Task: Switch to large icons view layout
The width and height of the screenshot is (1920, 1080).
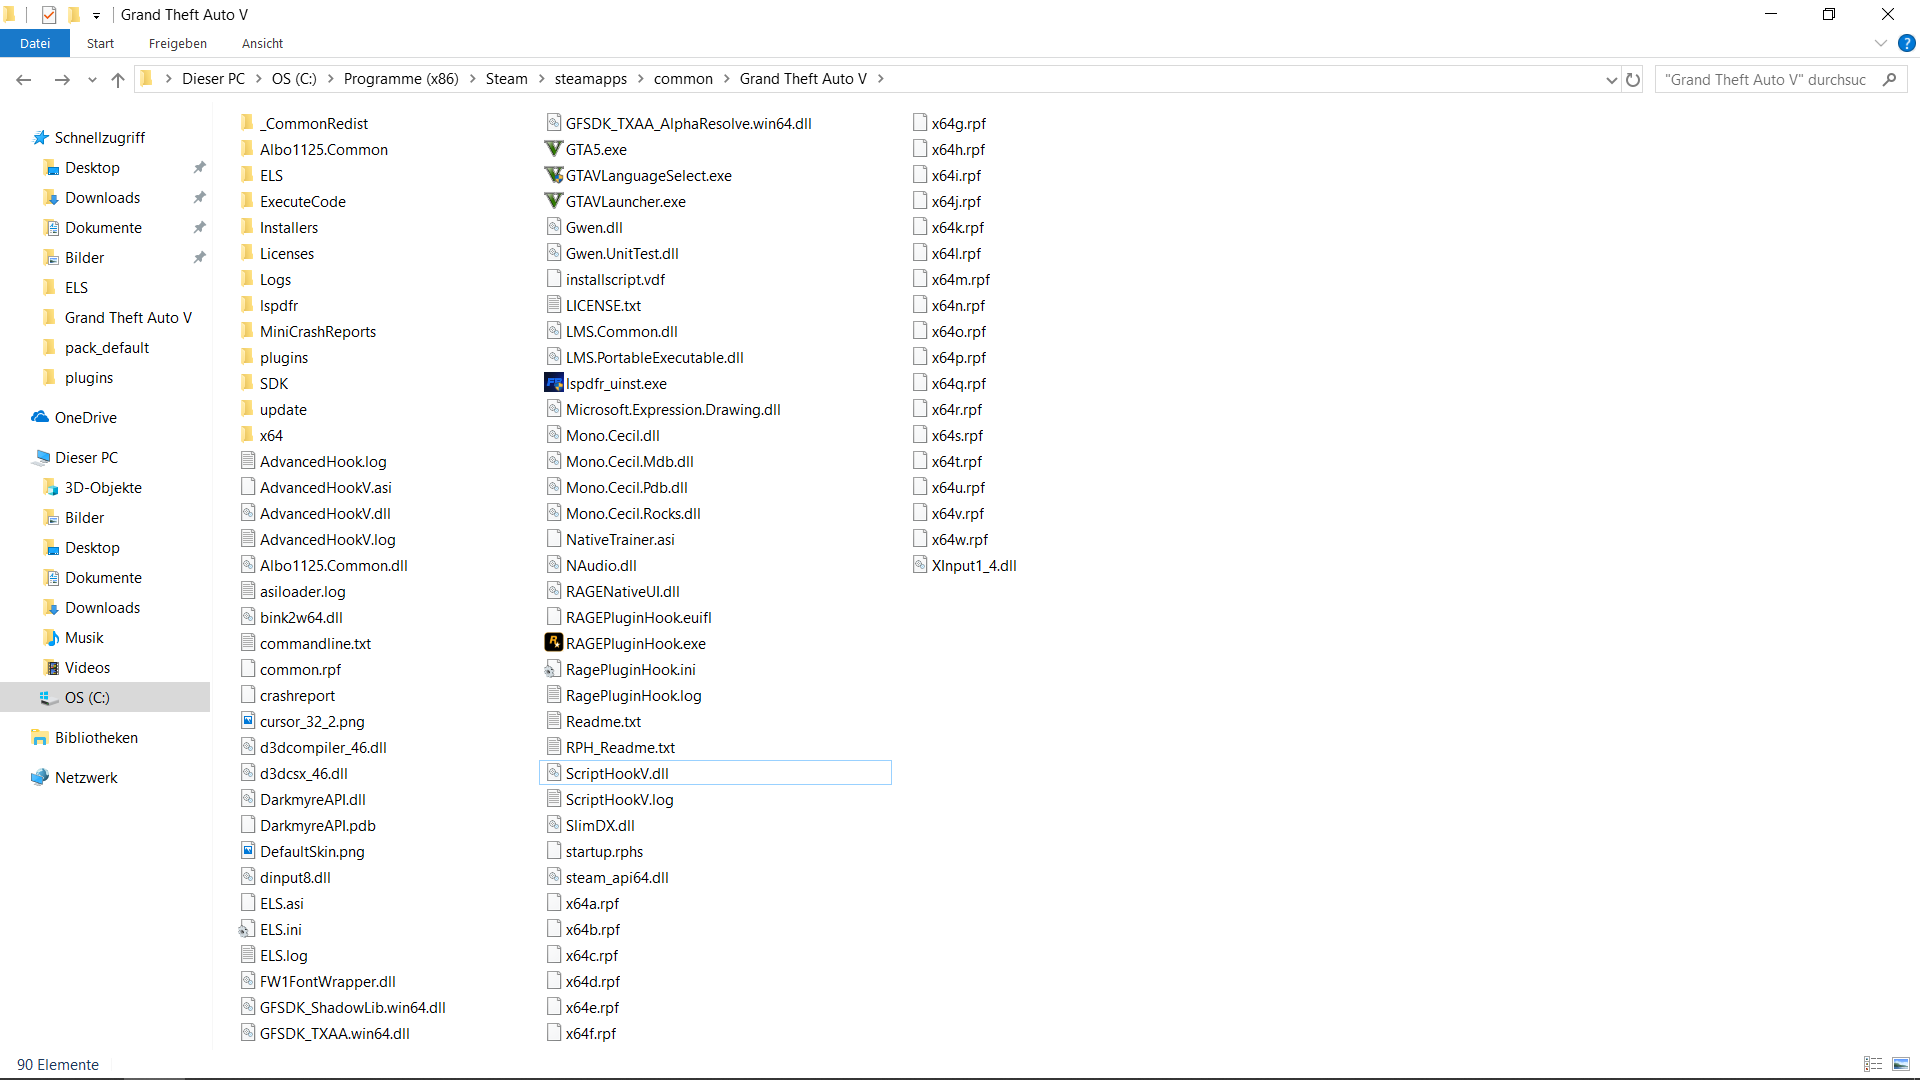Action: point(1901,1064)
